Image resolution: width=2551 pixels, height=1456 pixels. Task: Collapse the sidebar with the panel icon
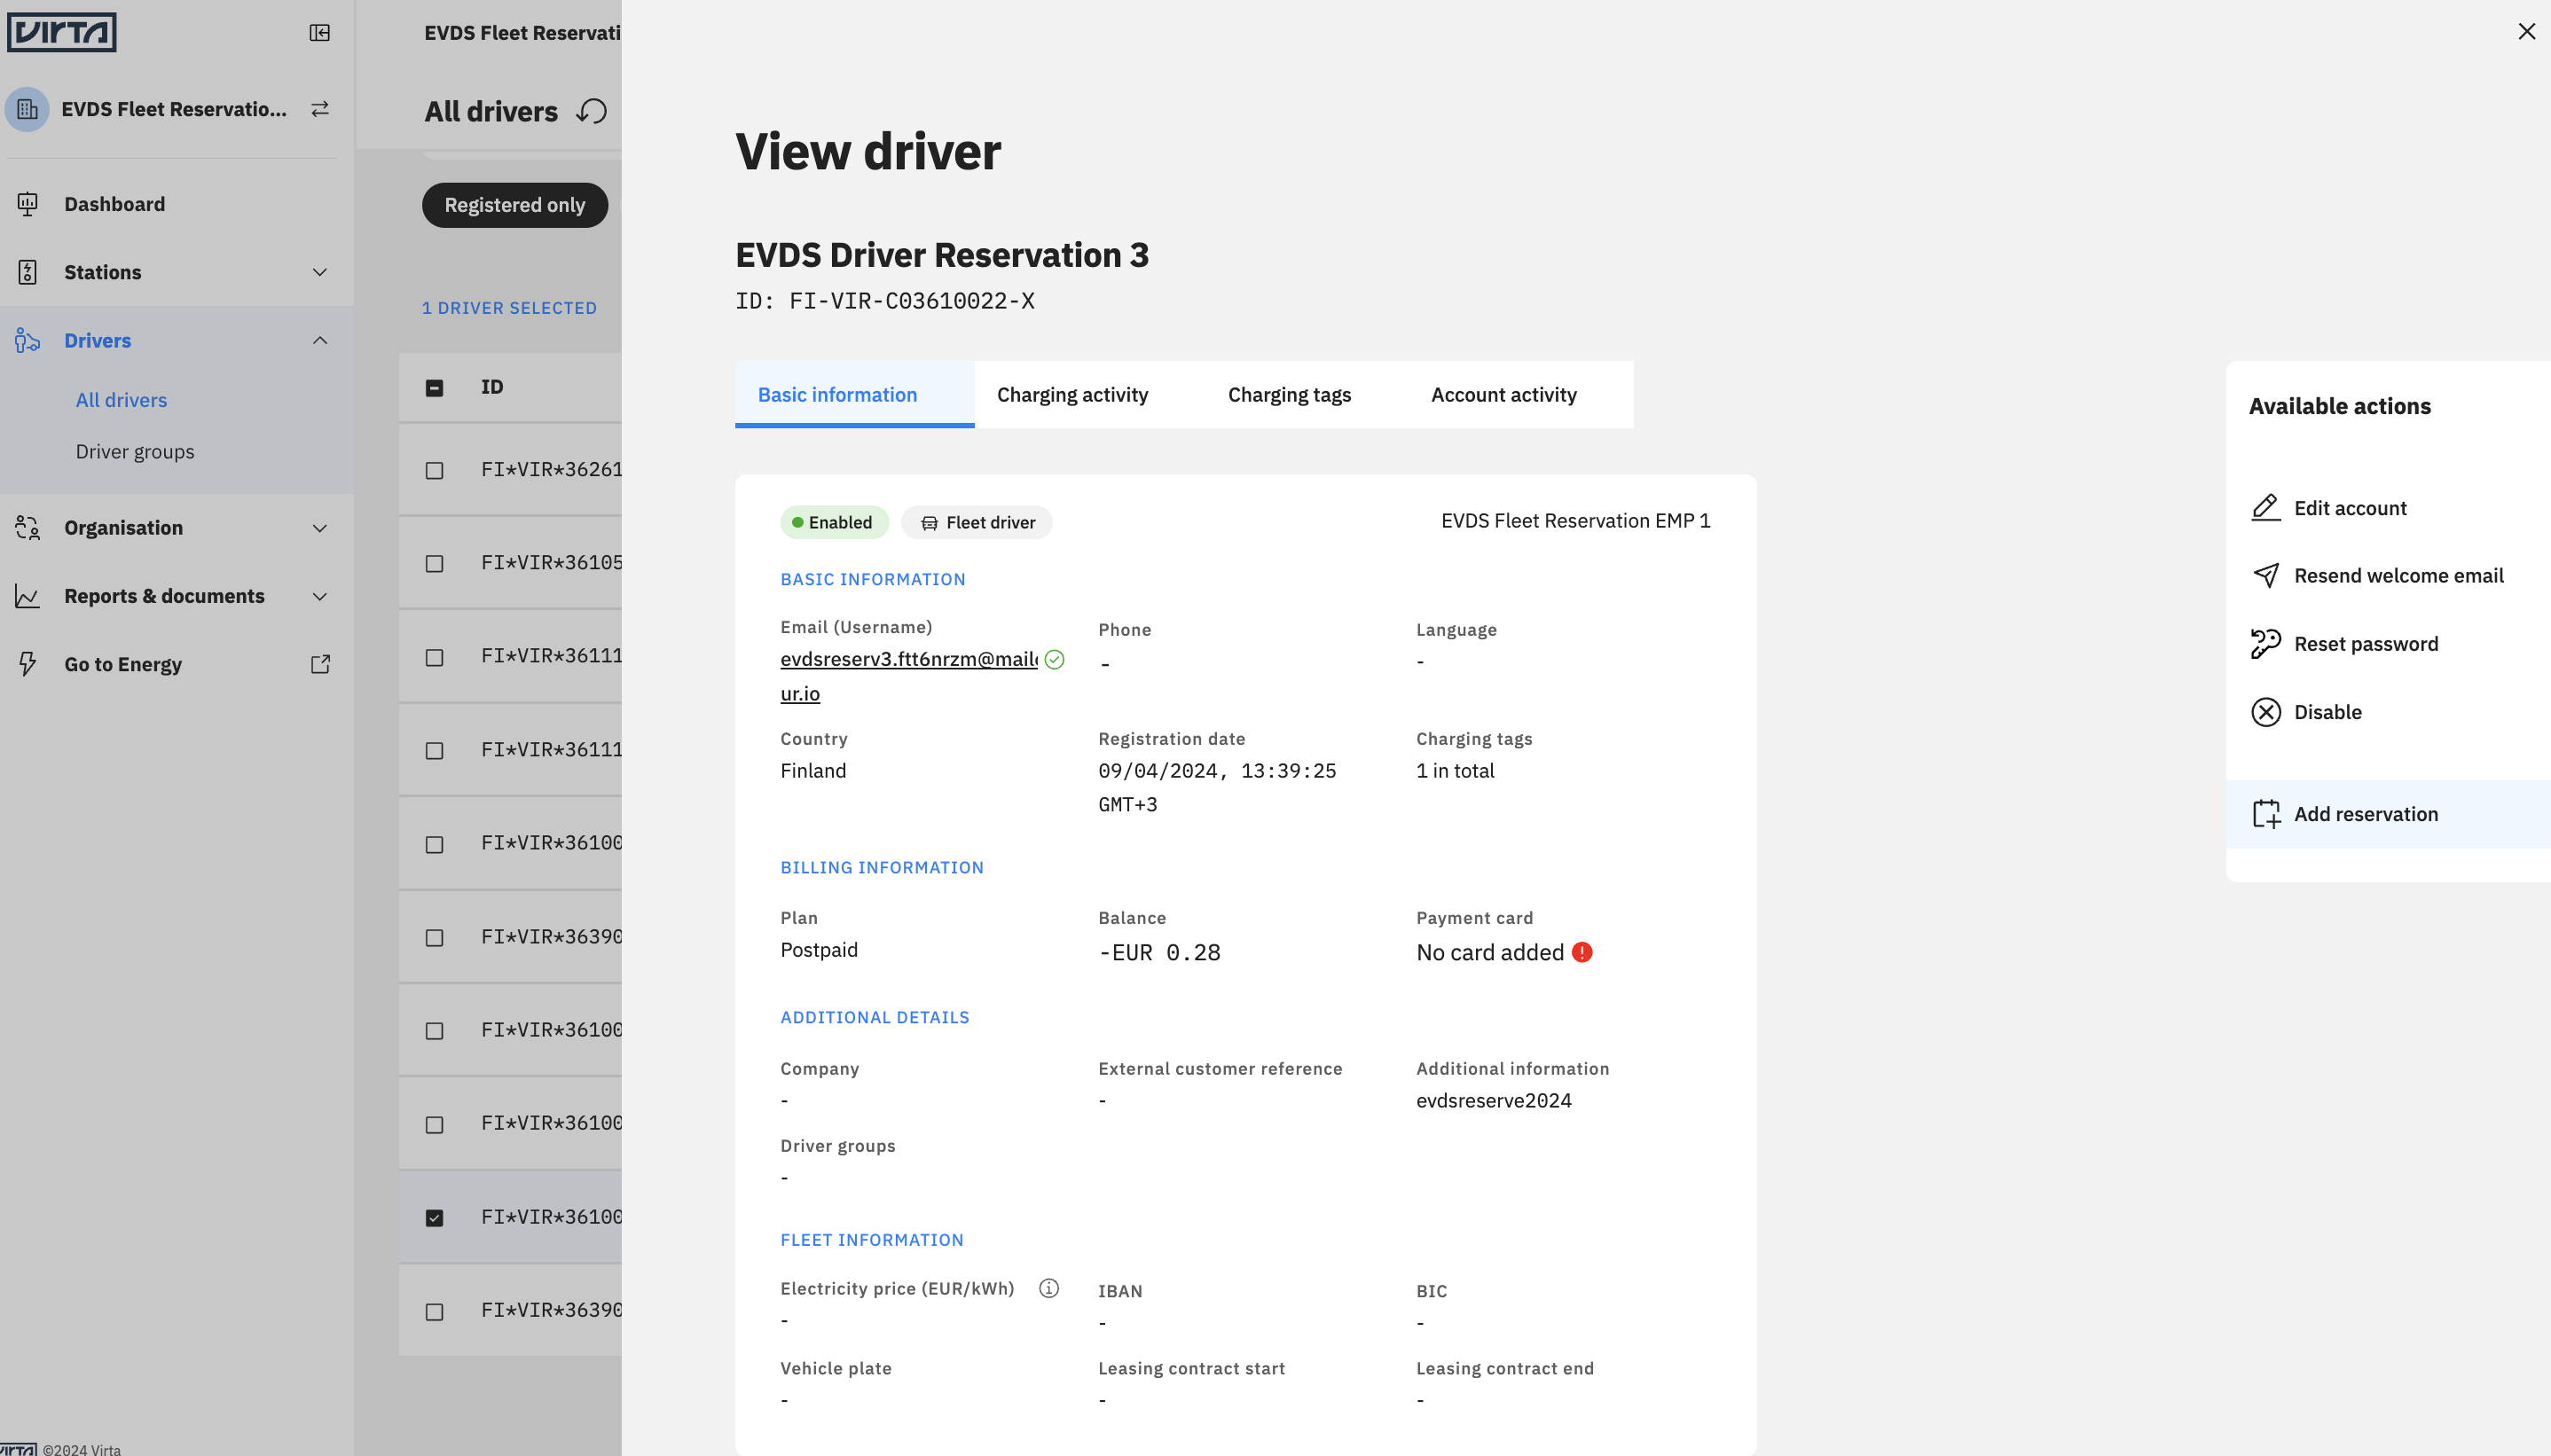320,33
